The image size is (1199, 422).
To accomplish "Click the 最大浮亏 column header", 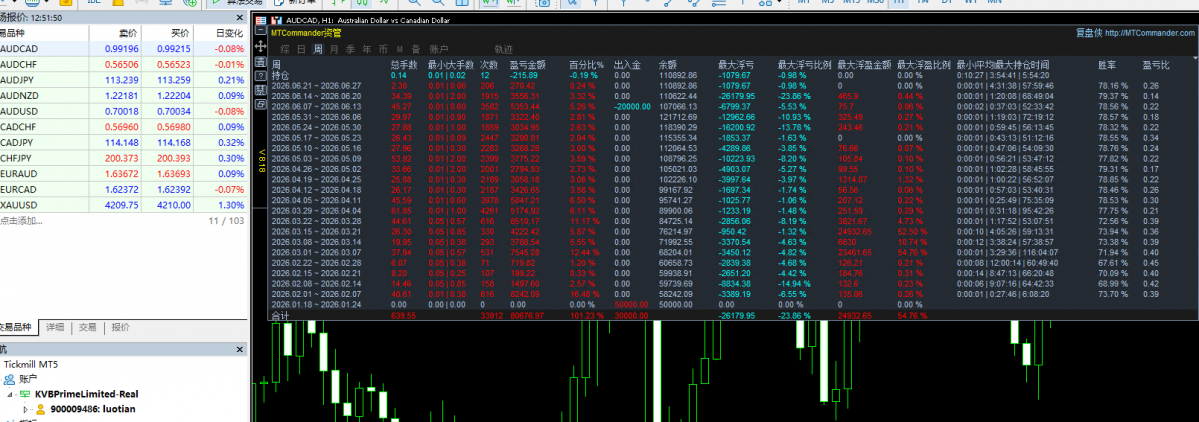I will [736, 65].
